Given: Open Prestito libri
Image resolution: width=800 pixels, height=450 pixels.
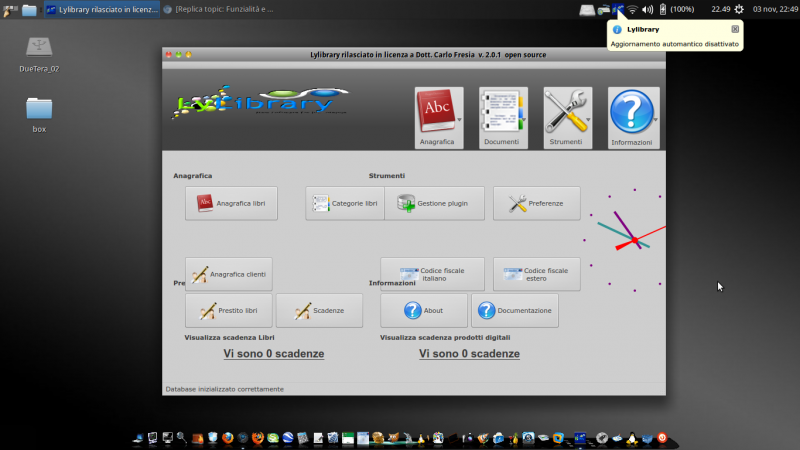Looking at the screenshot, I should pyautogui.click(x=229, y=310).
